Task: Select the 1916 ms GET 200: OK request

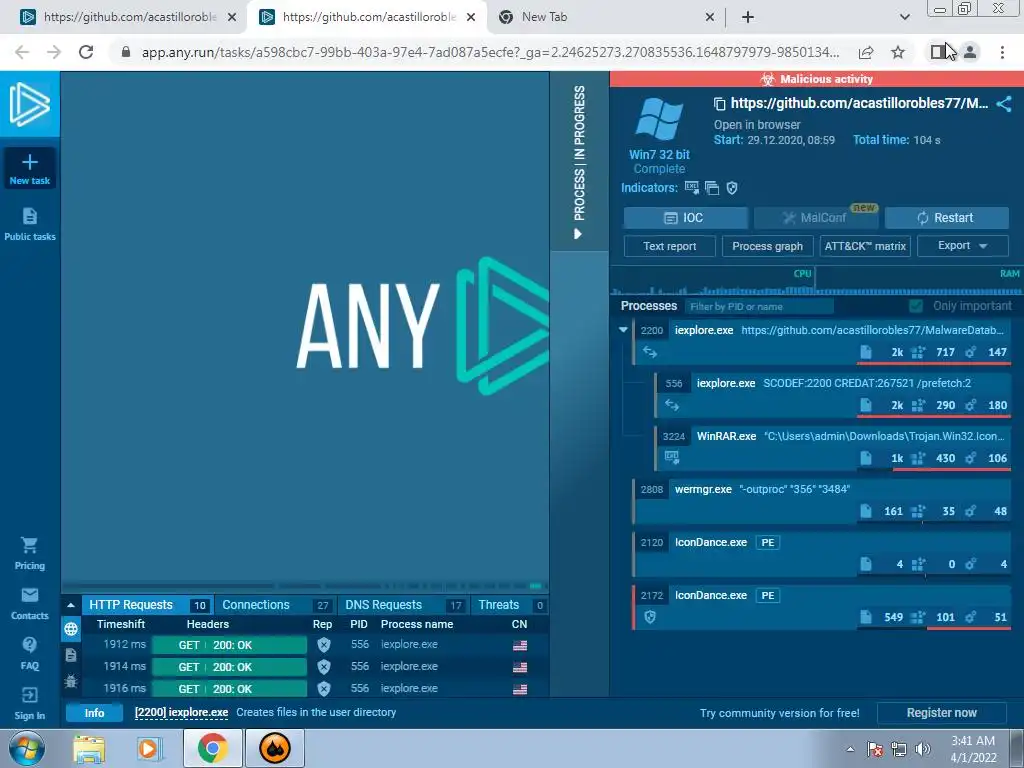Action: 229,689
